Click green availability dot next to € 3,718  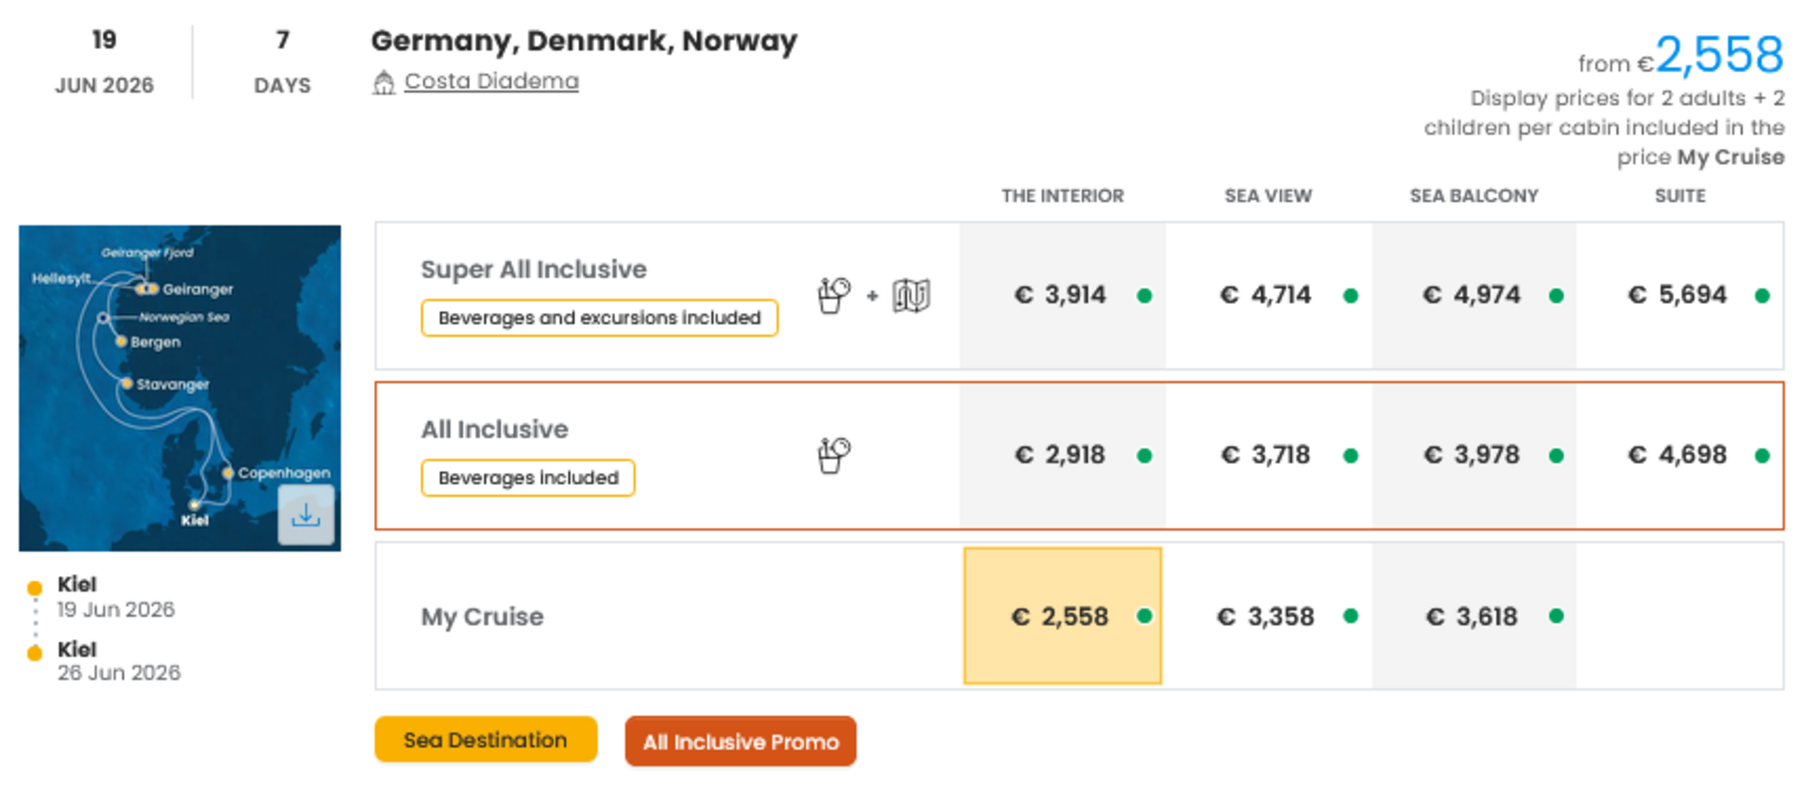point(1351,456)
